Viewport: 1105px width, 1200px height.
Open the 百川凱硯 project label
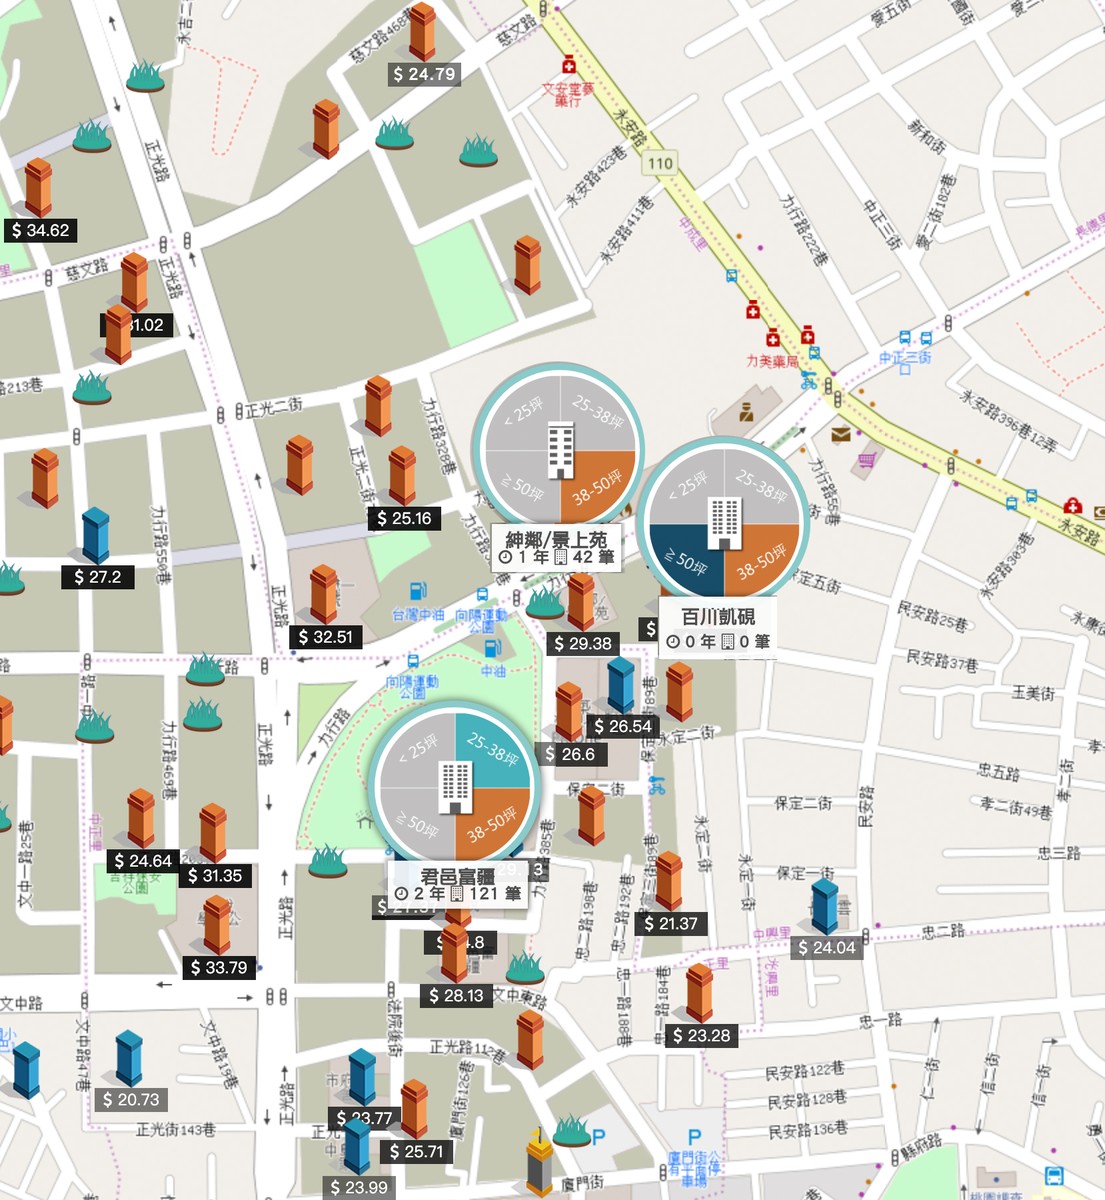[718, 629]
